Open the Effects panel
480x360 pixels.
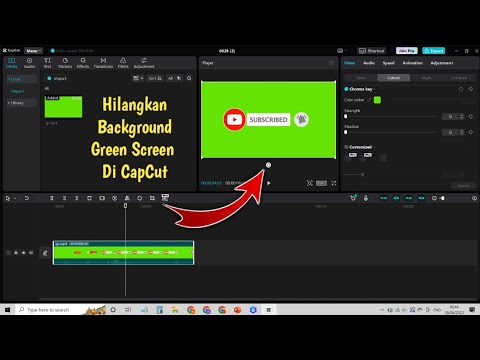(83, 63)
